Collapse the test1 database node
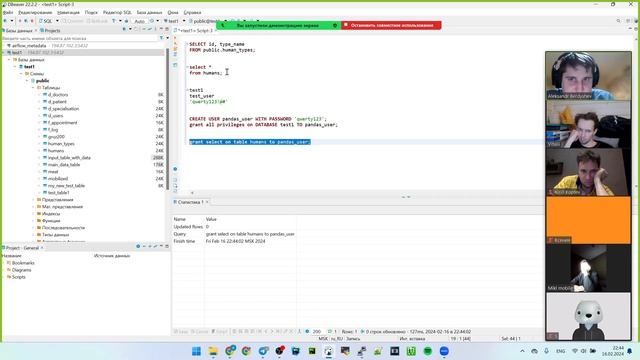Viewport: 640px width, 360px height. tap(16, 67)
